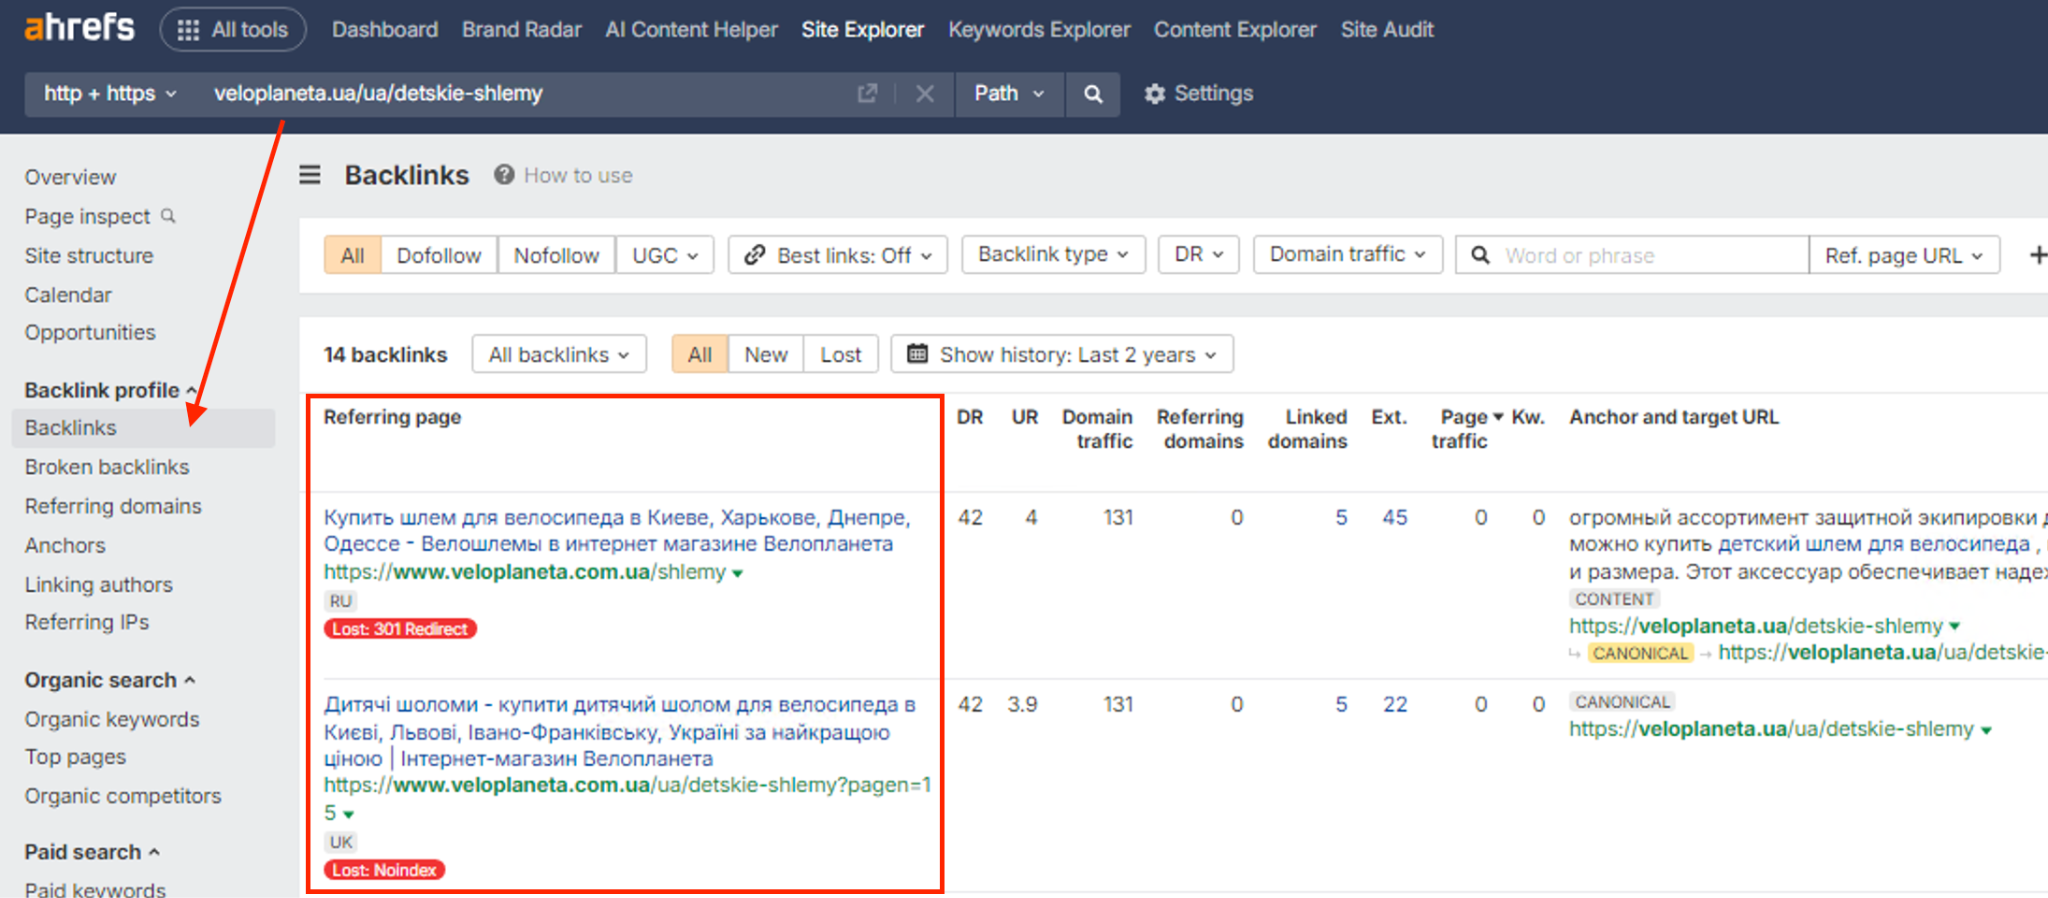
Task: Select the Dofollow filter
Action: tap(438, 255)
